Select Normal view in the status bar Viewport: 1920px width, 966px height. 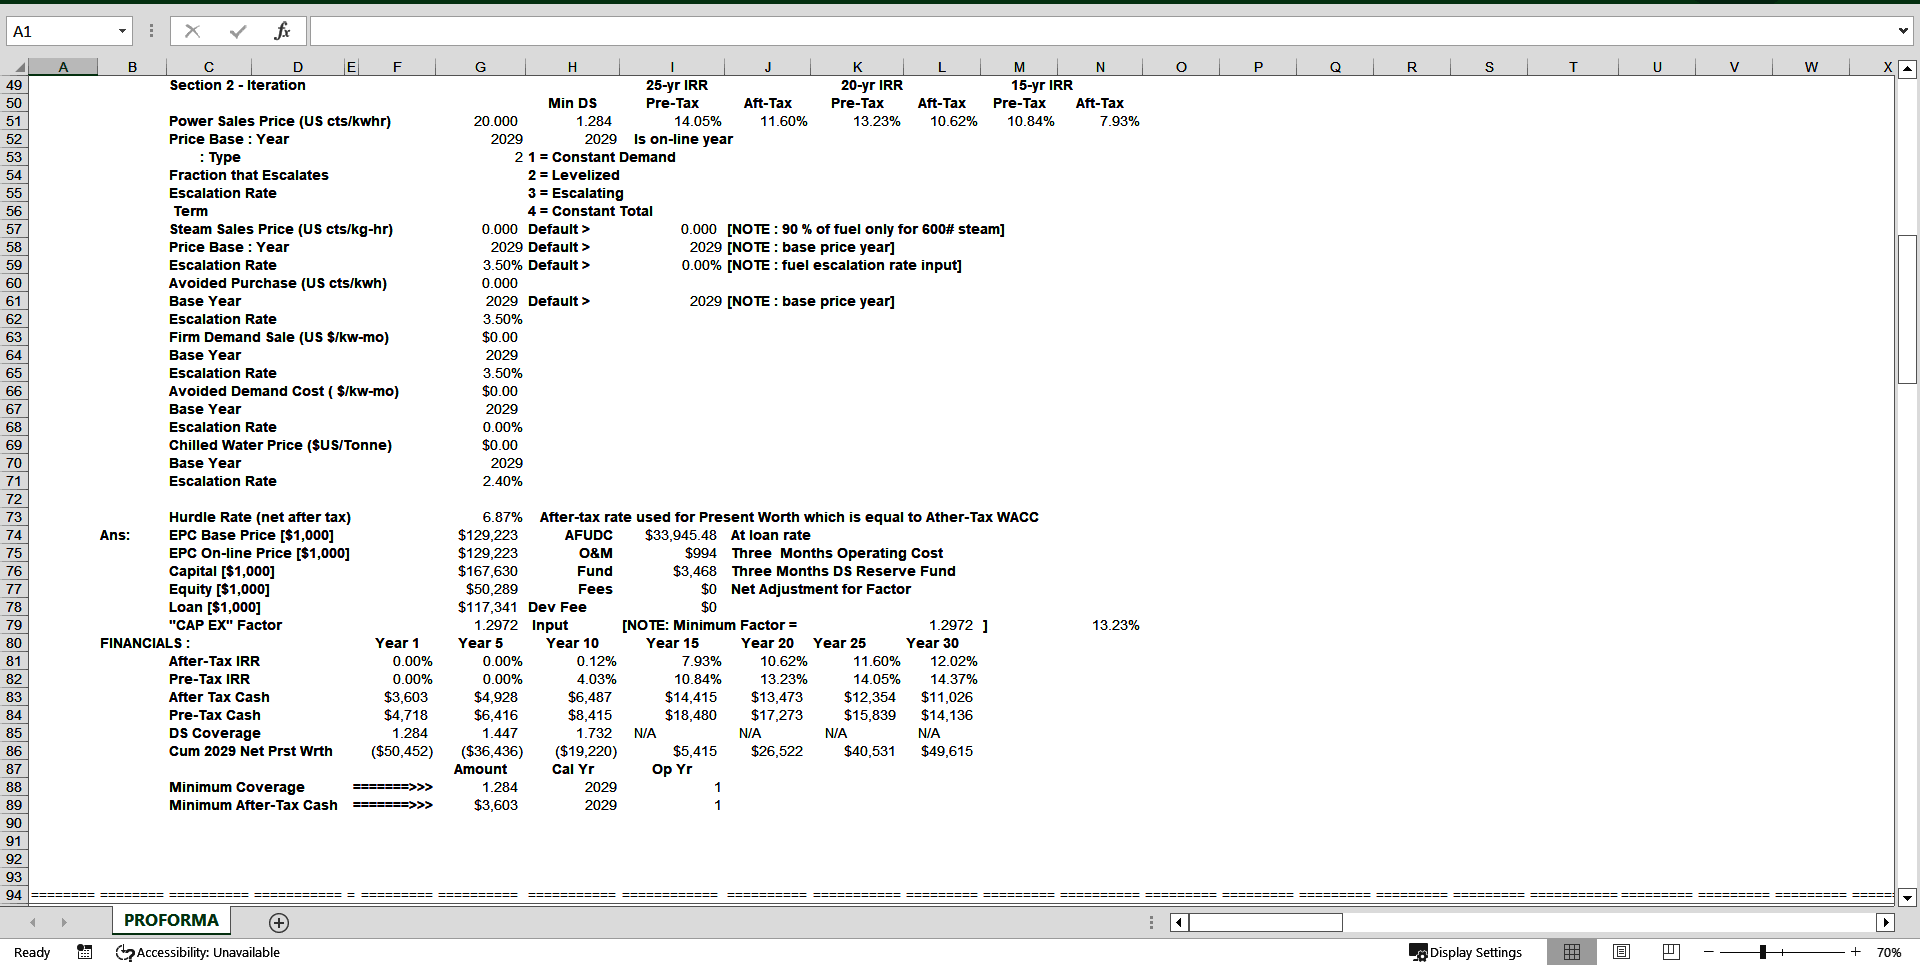pyautogui.click(x=1572, y=951)
